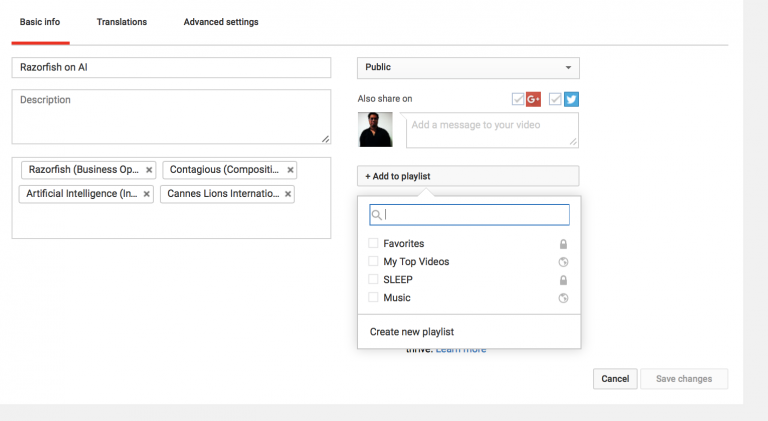Click the Description box resize handle

point(326,139)
